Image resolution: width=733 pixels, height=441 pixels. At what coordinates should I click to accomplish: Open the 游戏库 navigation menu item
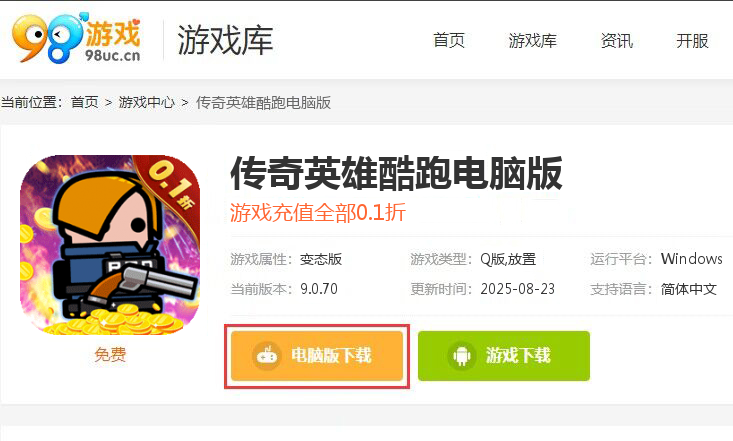click(x=532, y=41)
